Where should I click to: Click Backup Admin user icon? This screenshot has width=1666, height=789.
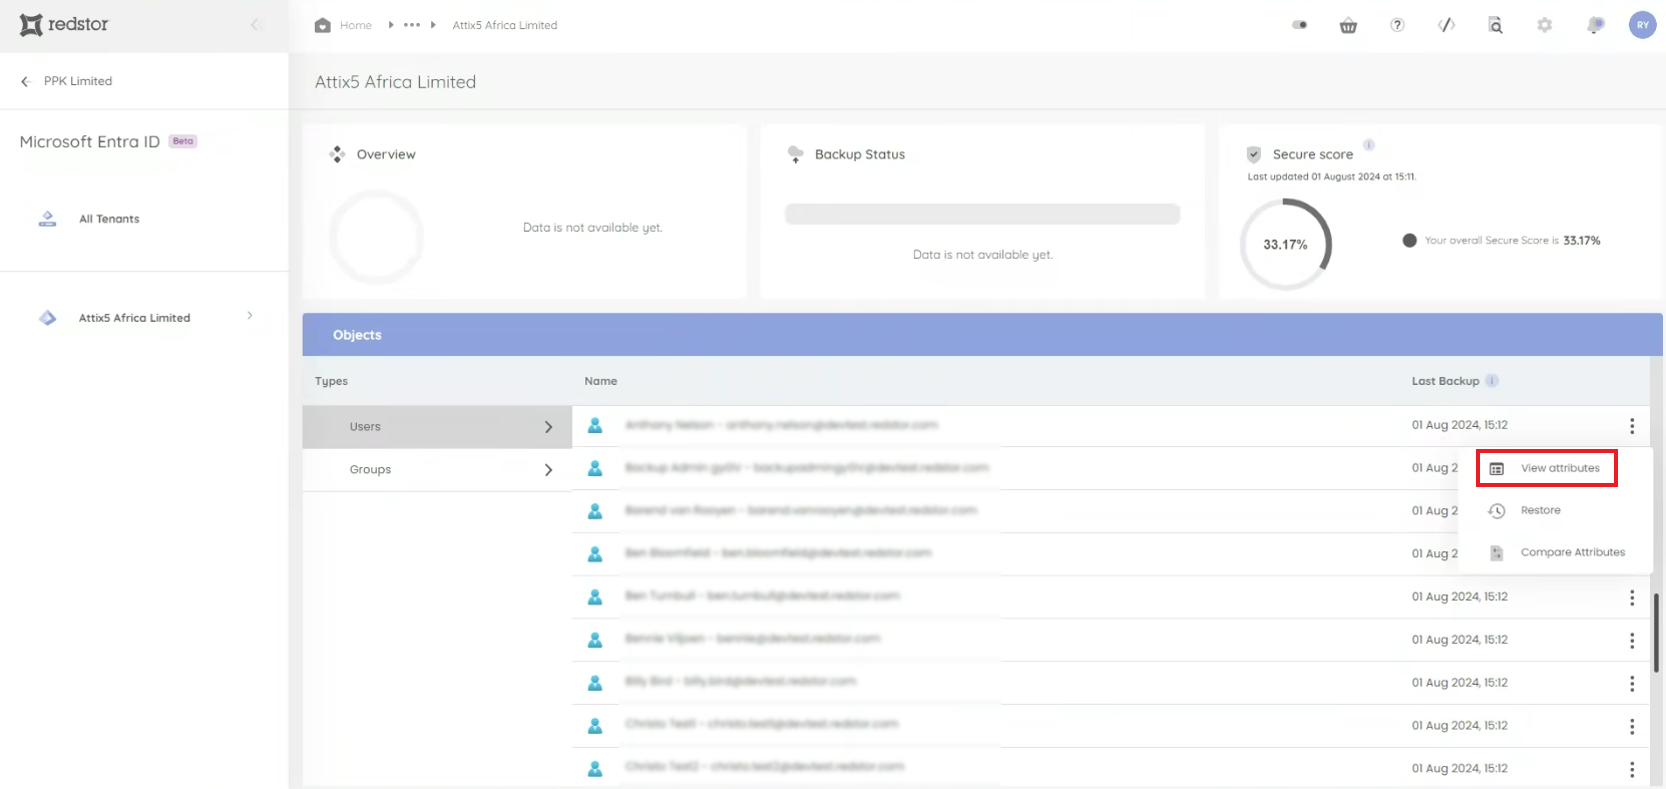point(595,468)
